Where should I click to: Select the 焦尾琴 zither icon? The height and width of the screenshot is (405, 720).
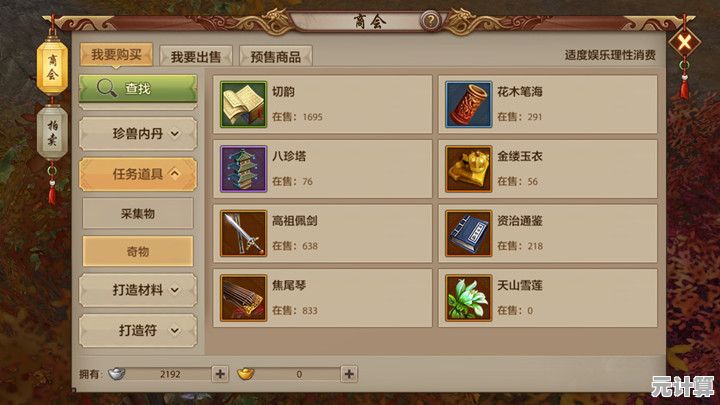(x=243, y=298)
